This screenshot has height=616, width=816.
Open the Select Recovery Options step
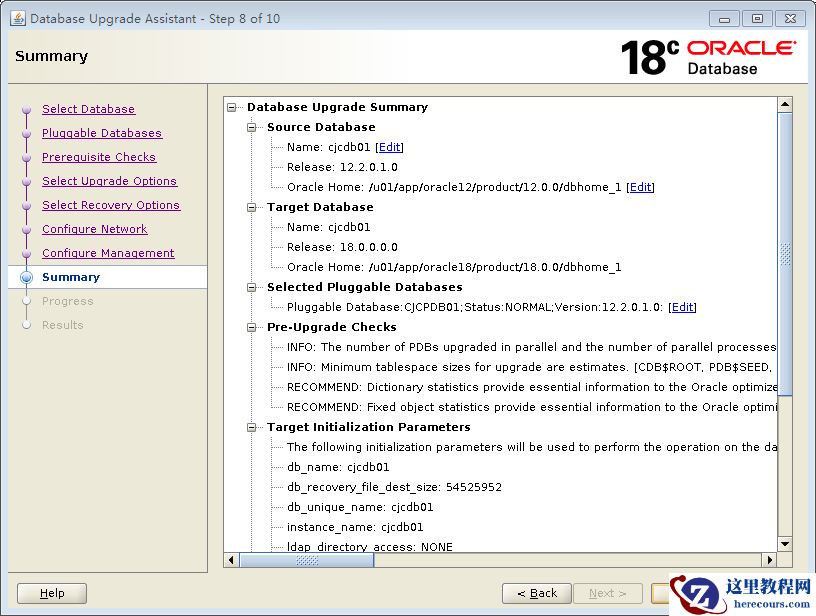click(x=111, y=205)
